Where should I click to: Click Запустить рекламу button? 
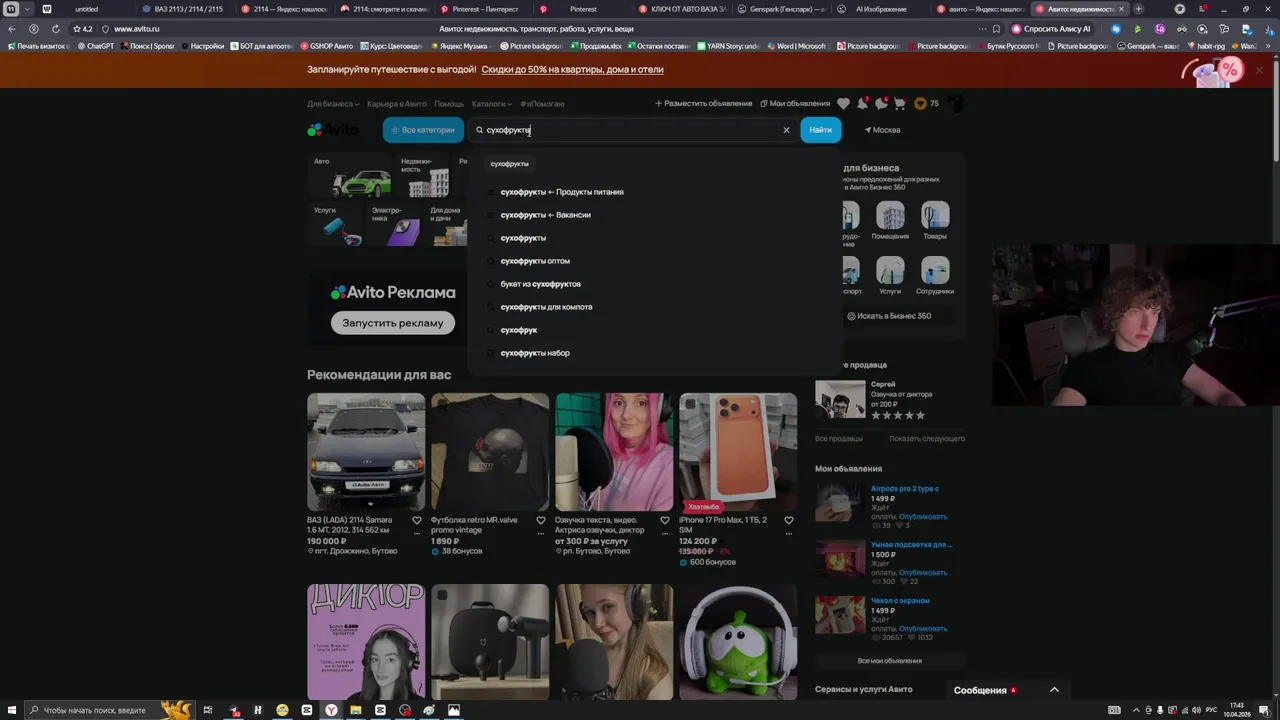[x=393, y=323]
